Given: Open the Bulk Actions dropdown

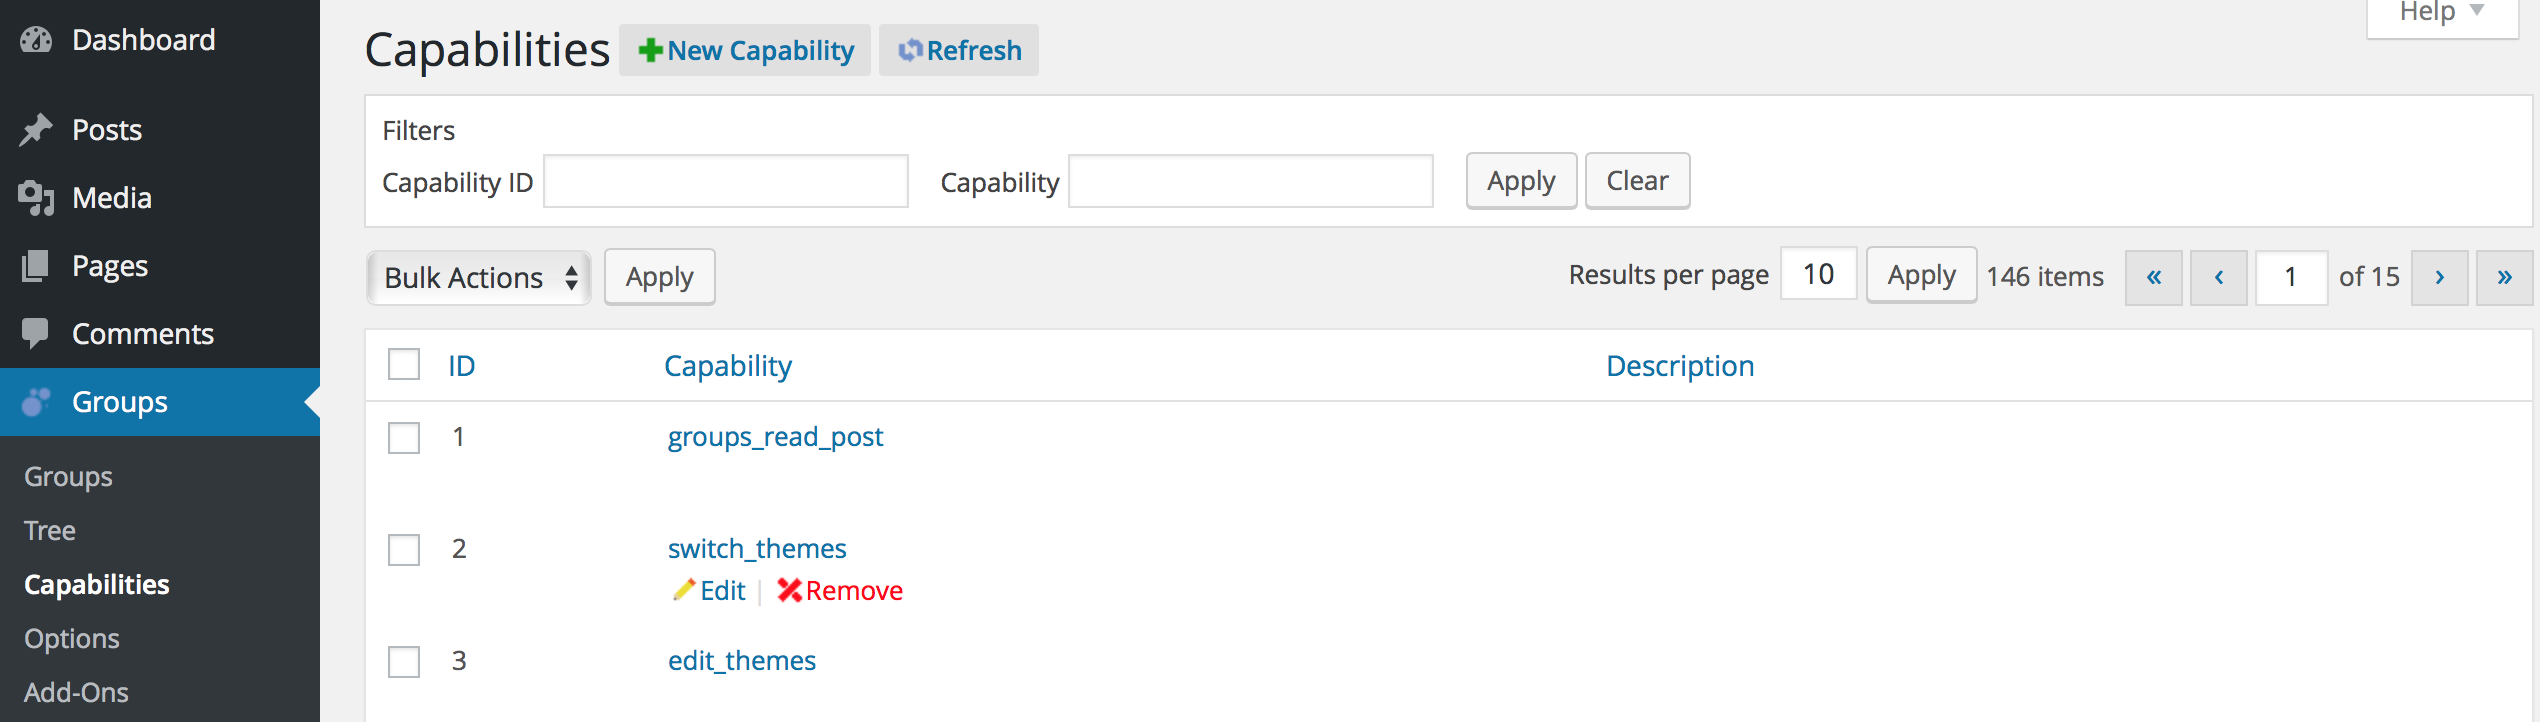Looking at the screenshot, I should [x=479, y=277].
